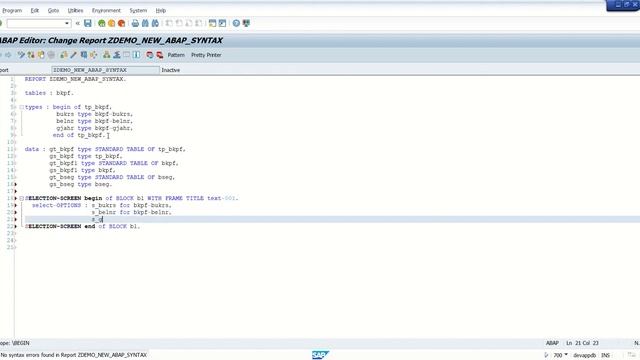Click the Create New Session icon

[212, 23]
